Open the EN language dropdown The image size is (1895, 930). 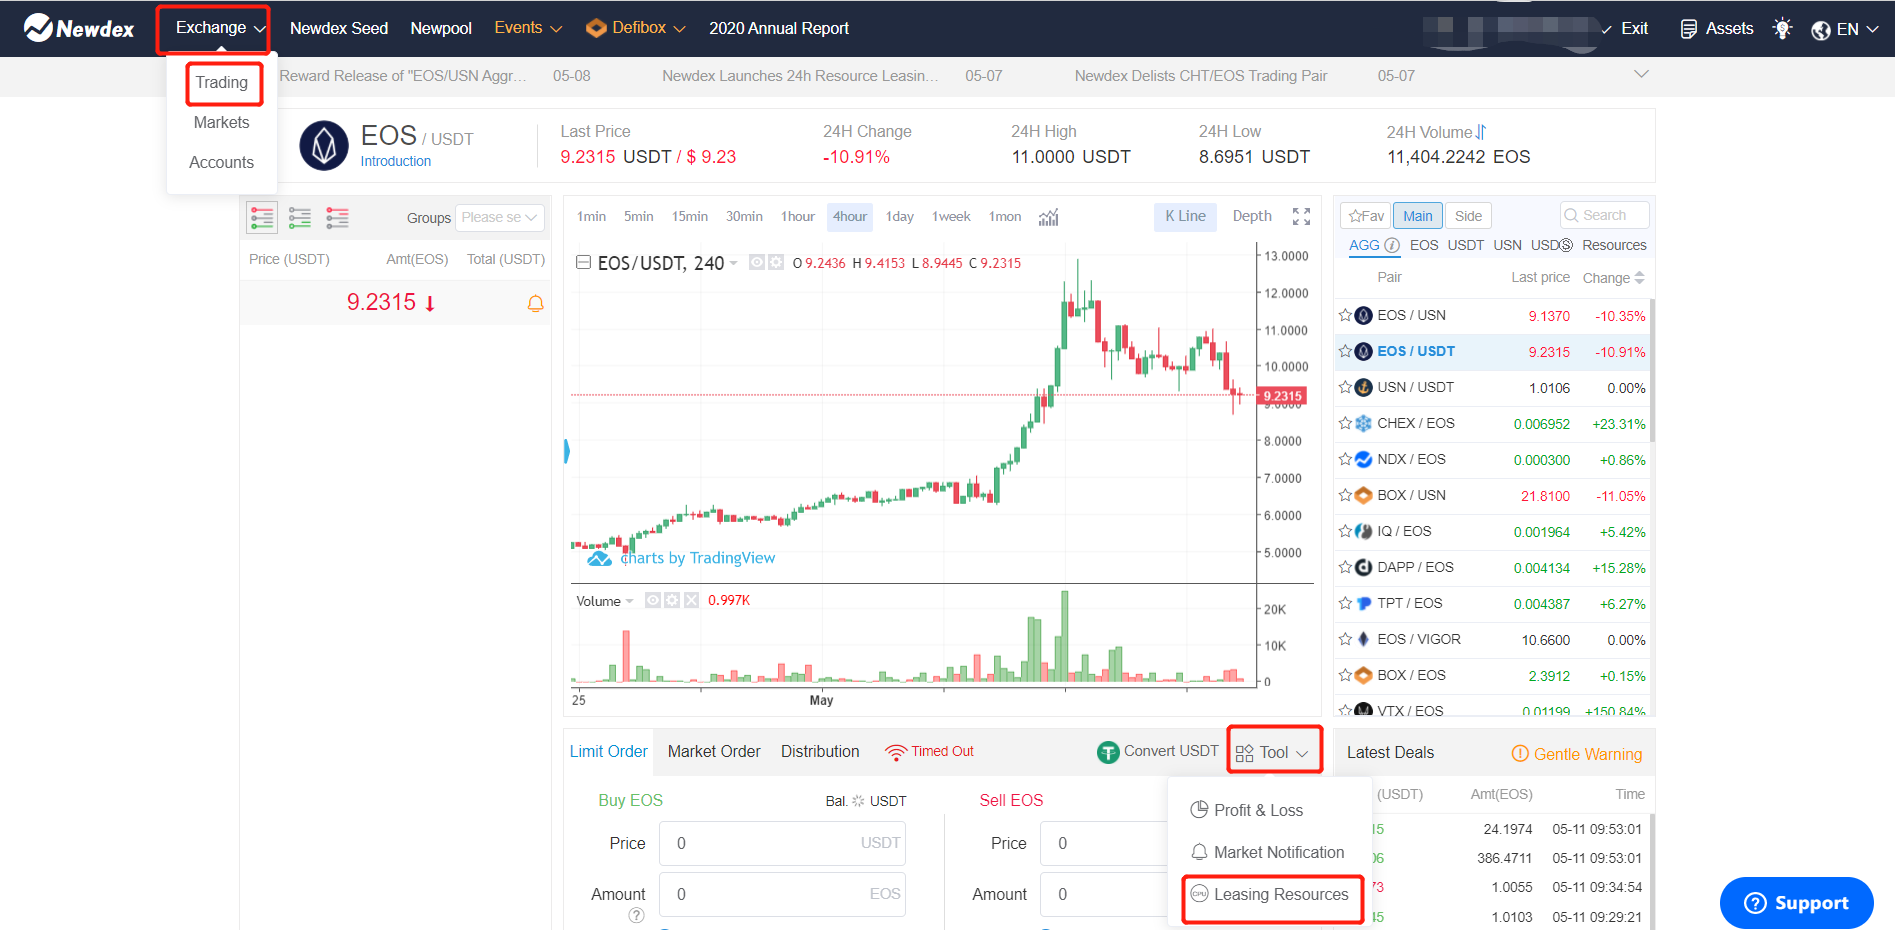click(1845, 30)
